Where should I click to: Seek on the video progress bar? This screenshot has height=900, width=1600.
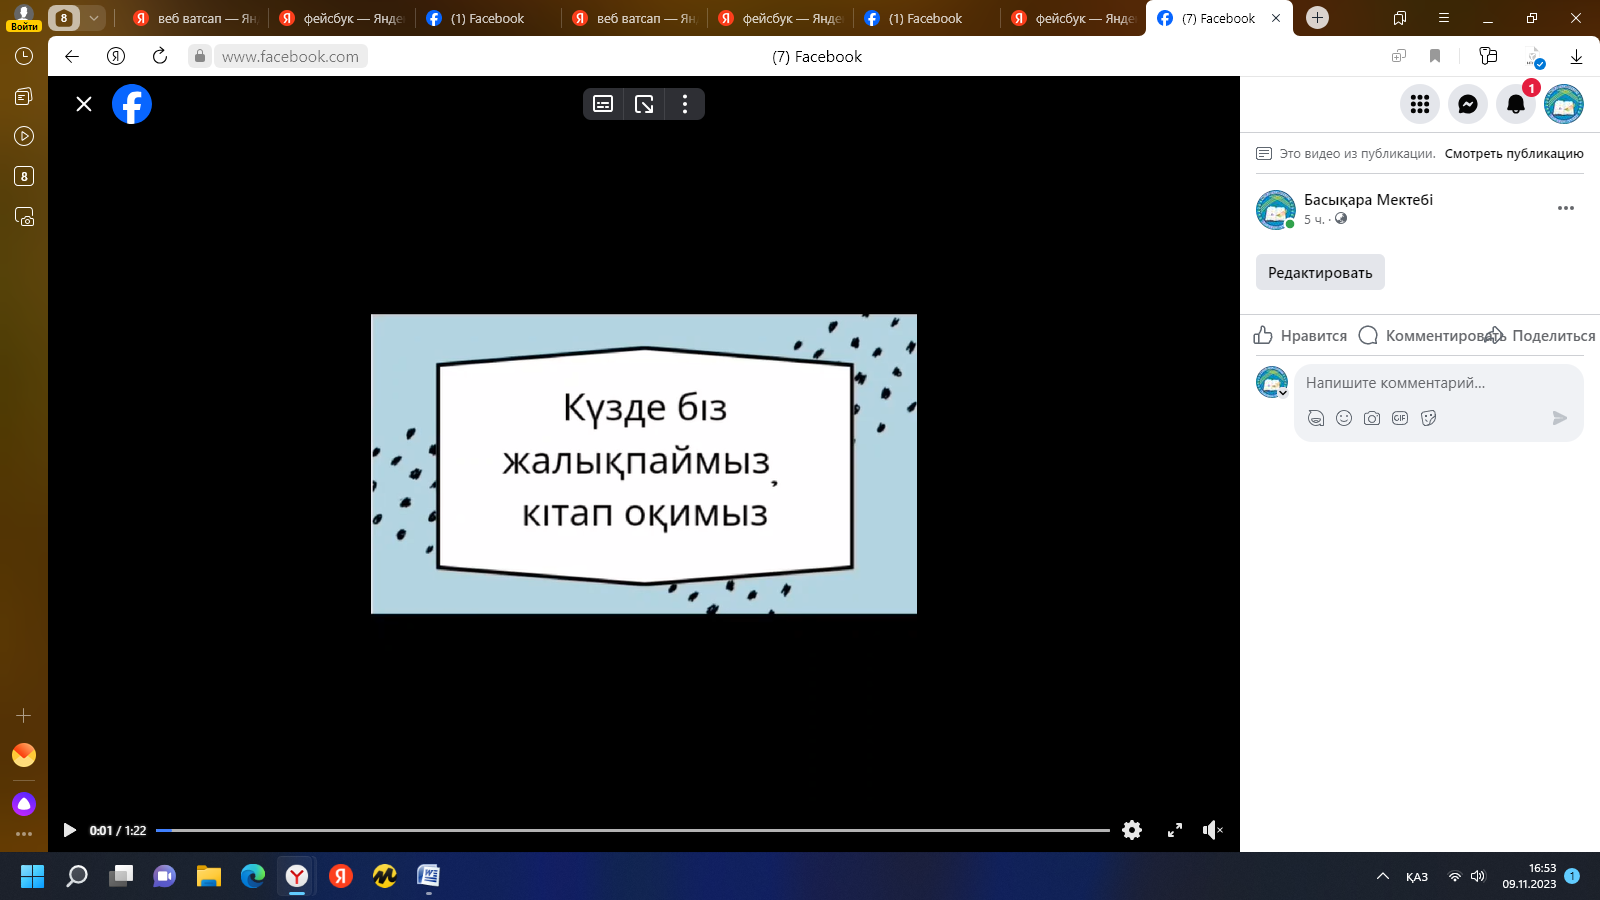(632, 830)
